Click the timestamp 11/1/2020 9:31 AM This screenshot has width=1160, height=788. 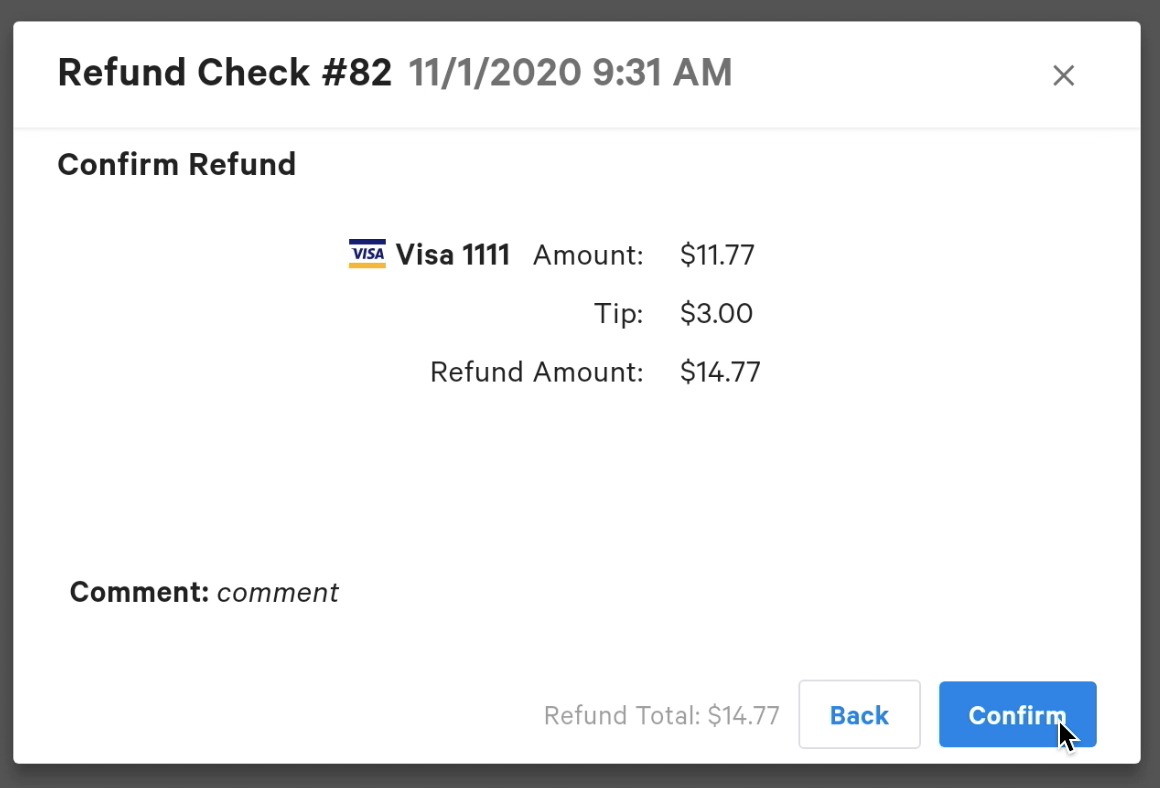coord(570,72)
